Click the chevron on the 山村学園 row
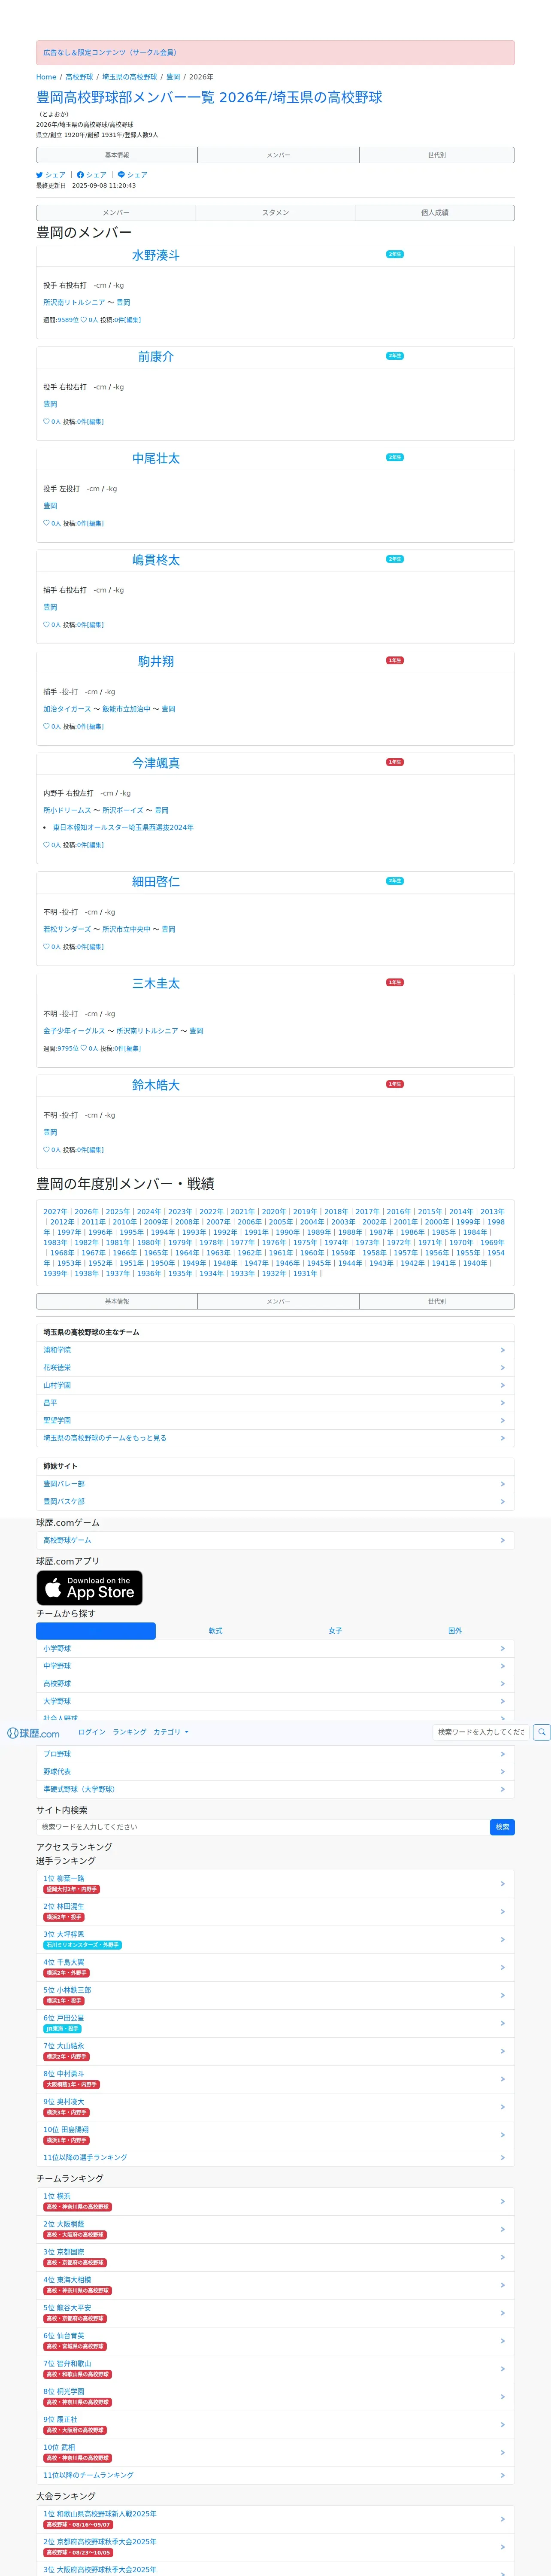 coord(502,1385)
